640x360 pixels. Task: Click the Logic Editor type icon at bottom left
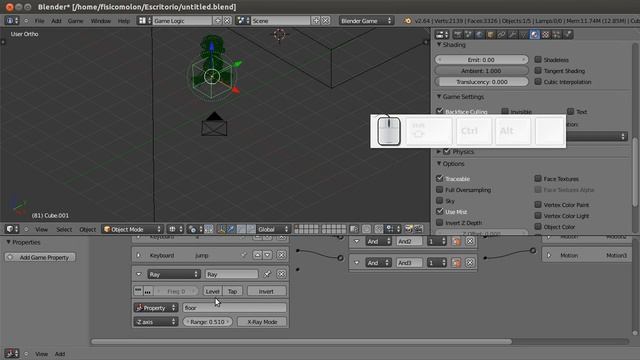pyautogui.click(x=12, y=353)
